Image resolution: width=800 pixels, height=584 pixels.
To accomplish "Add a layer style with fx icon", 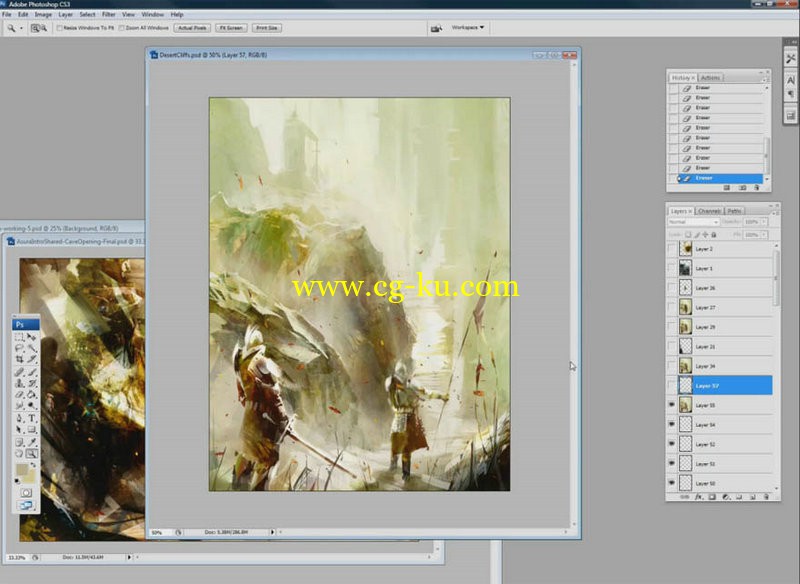I will click(x=699, y=496).
